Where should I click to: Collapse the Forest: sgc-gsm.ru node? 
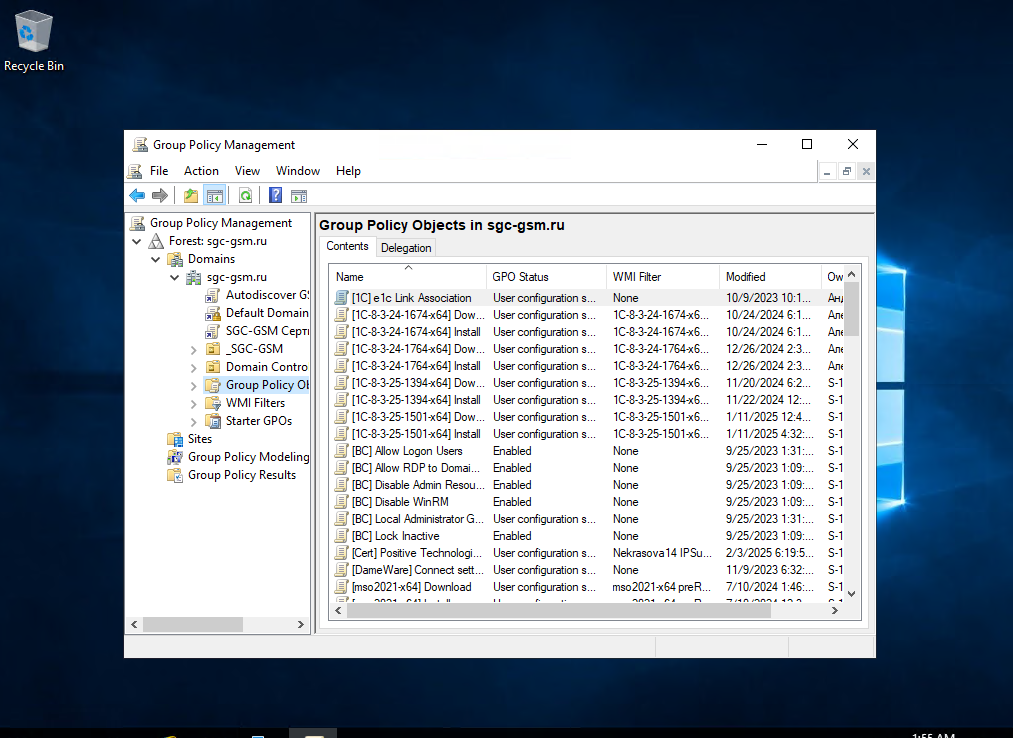click(137, 241)
